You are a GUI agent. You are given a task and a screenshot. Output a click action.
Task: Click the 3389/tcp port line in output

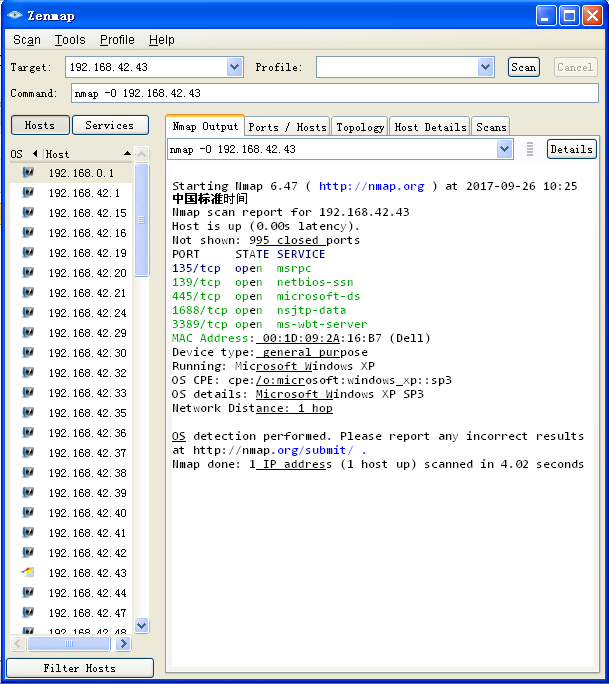pyautogui.click(x=270, y=324)
